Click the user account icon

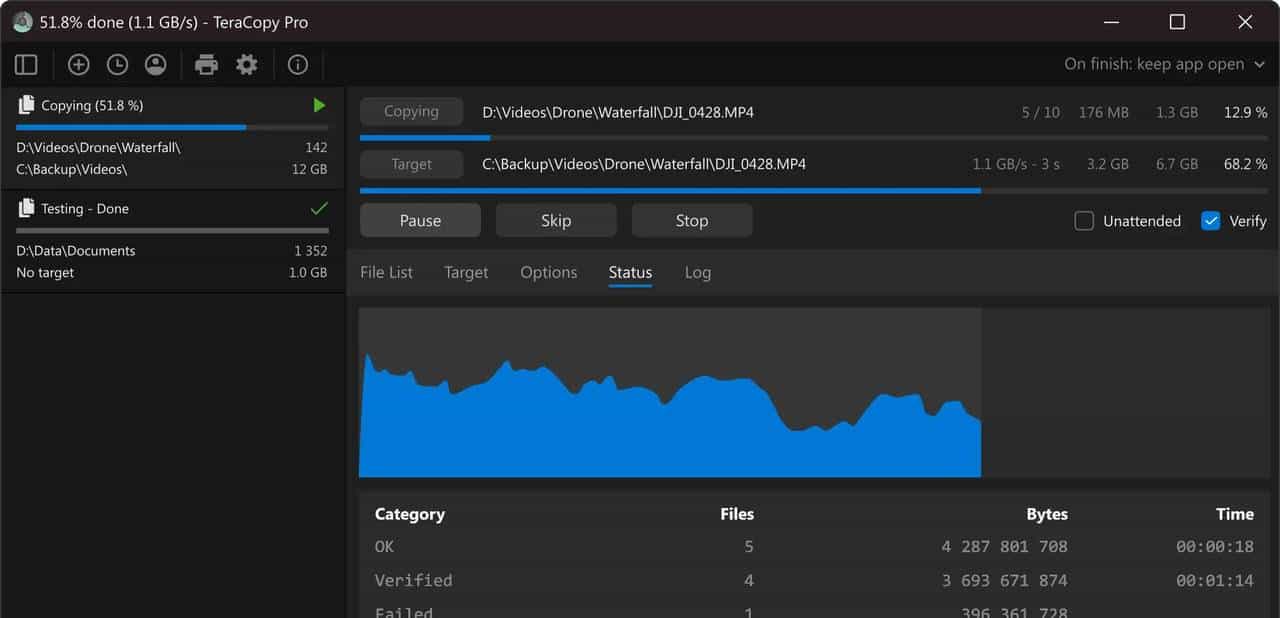coord(155,65)
